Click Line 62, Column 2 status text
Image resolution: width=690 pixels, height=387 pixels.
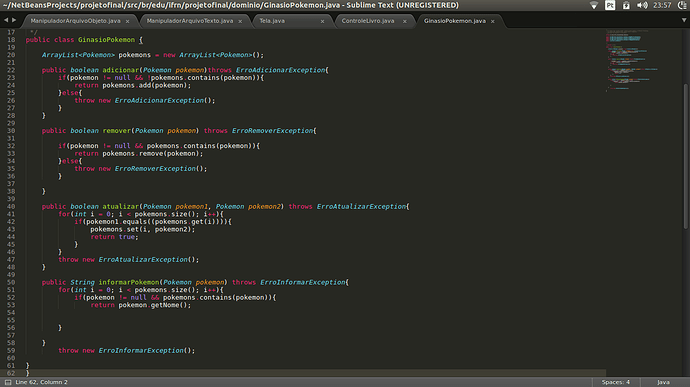pos(41,382)
